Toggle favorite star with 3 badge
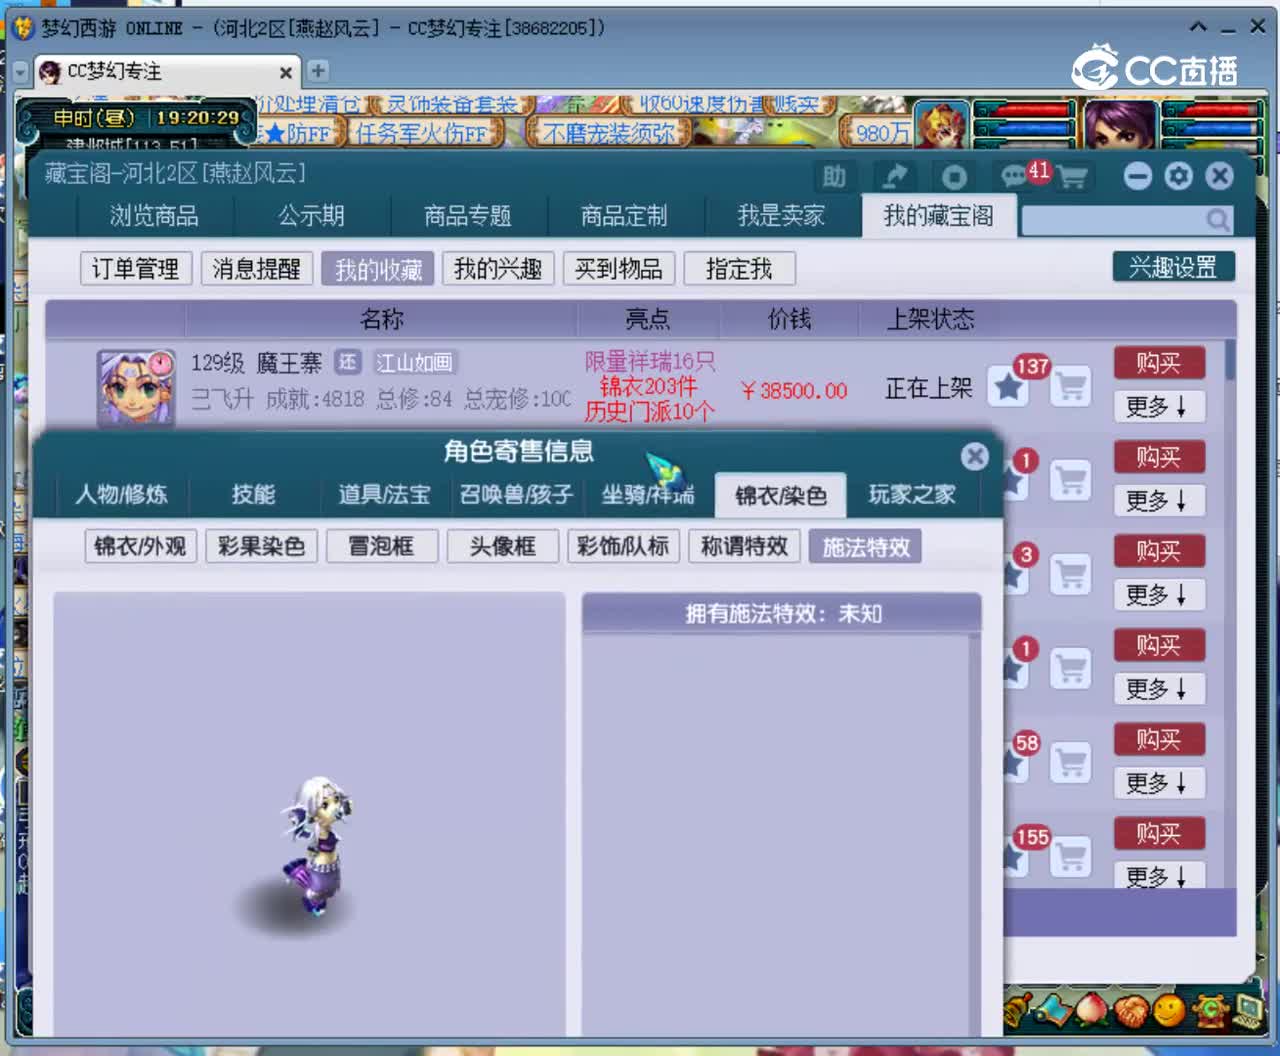The width and height of the screenshot is (1280, 1056). (1014, 574)
